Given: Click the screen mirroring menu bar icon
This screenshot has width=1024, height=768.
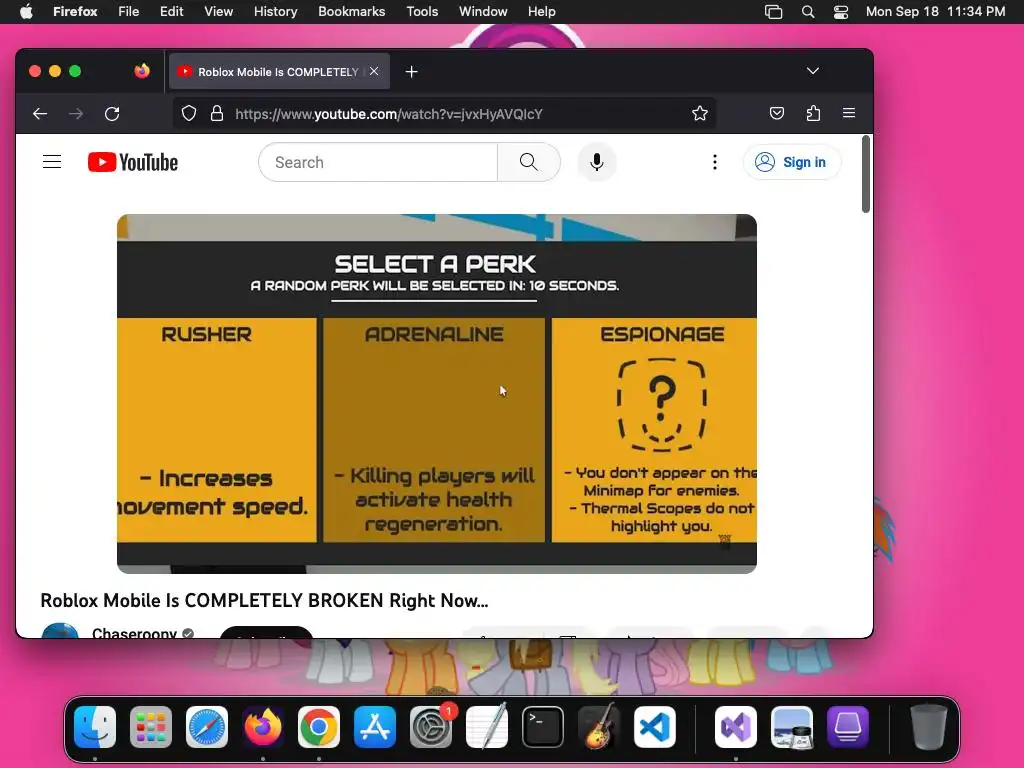Looking at the screenshot, I should 773,12.
